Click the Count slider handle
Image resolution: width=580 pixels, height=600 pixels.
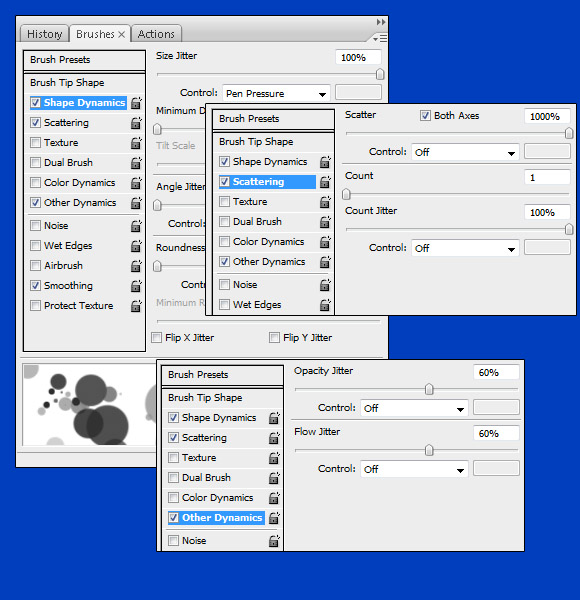(346, 194)
